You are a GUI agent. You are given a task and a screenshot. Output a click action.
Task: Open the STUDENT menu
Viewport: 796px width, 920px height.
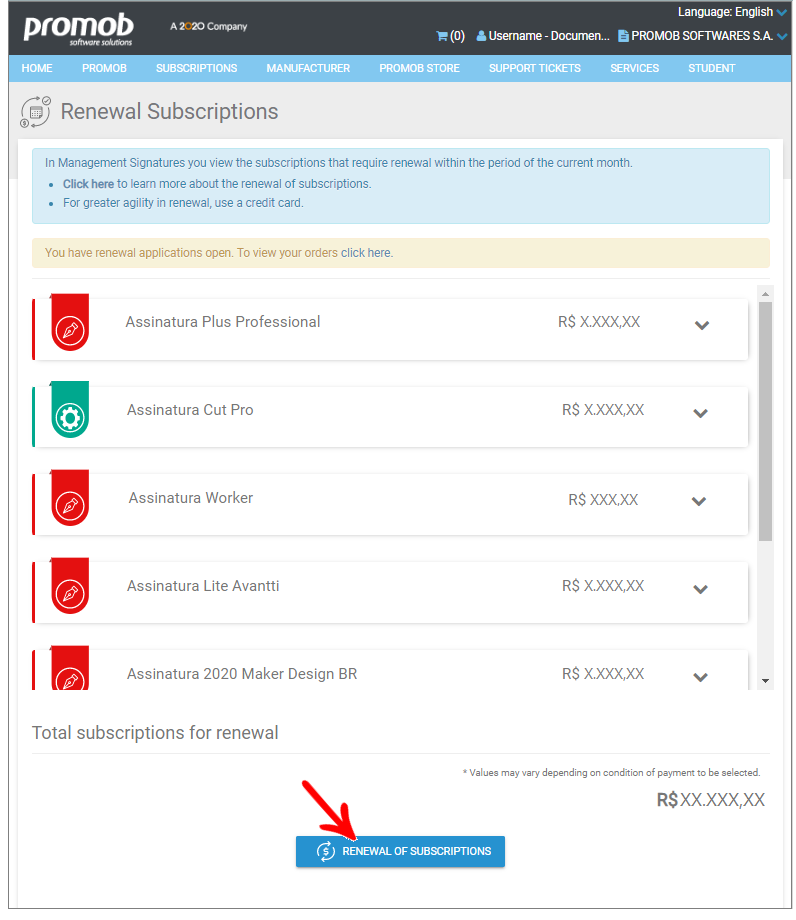(x=712, y=68)
